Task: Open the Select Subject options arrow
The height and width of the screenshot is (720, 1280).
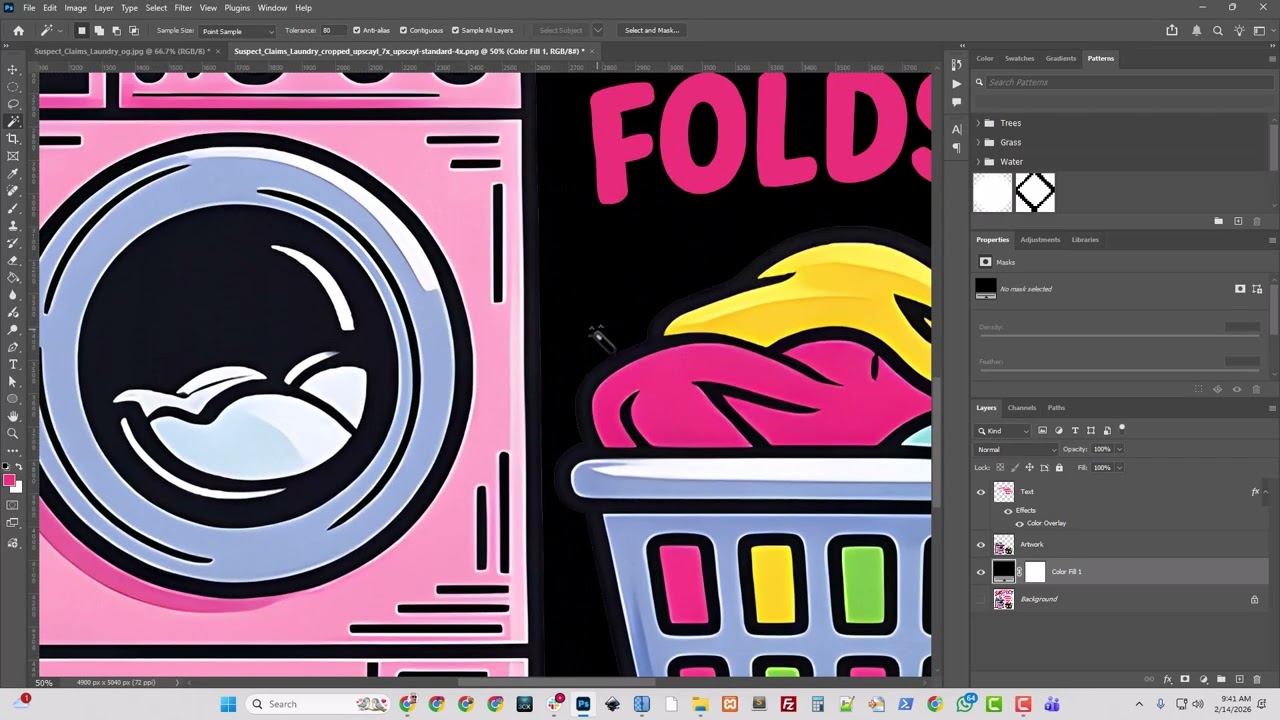Action: click(597, 30)
